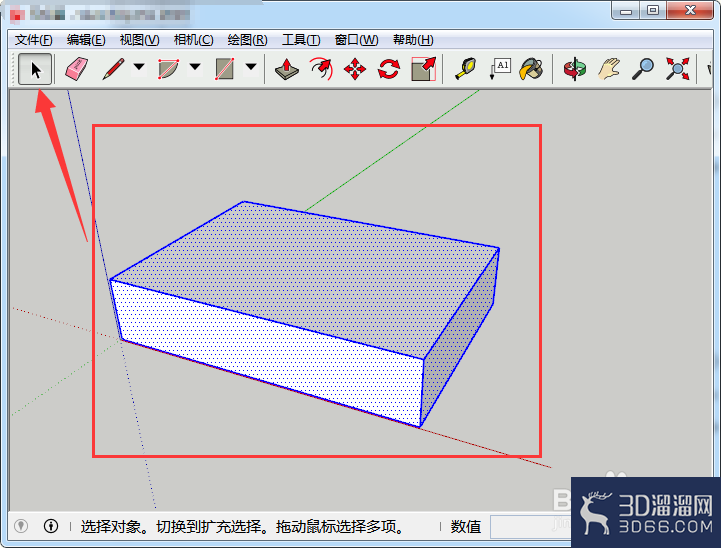Open the 编辑(E) menu

pyautogui.click(x=86, y=40)
